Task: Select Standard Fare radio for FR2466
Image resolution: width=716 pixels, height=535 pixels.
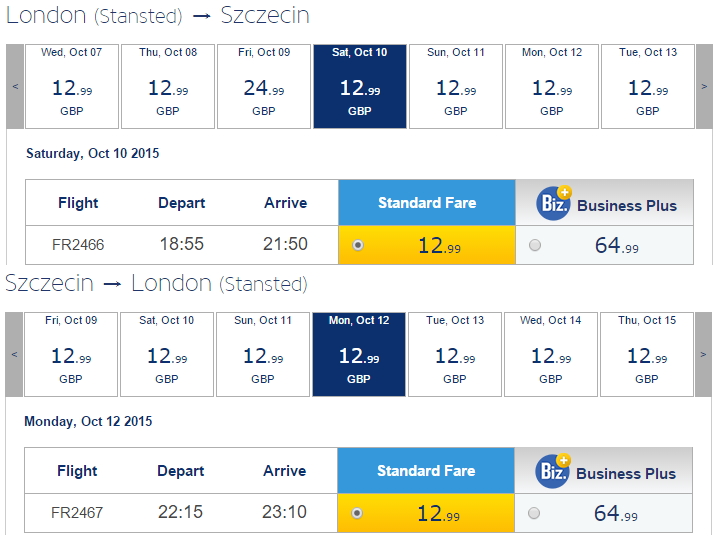Action: tap(358, 245)
